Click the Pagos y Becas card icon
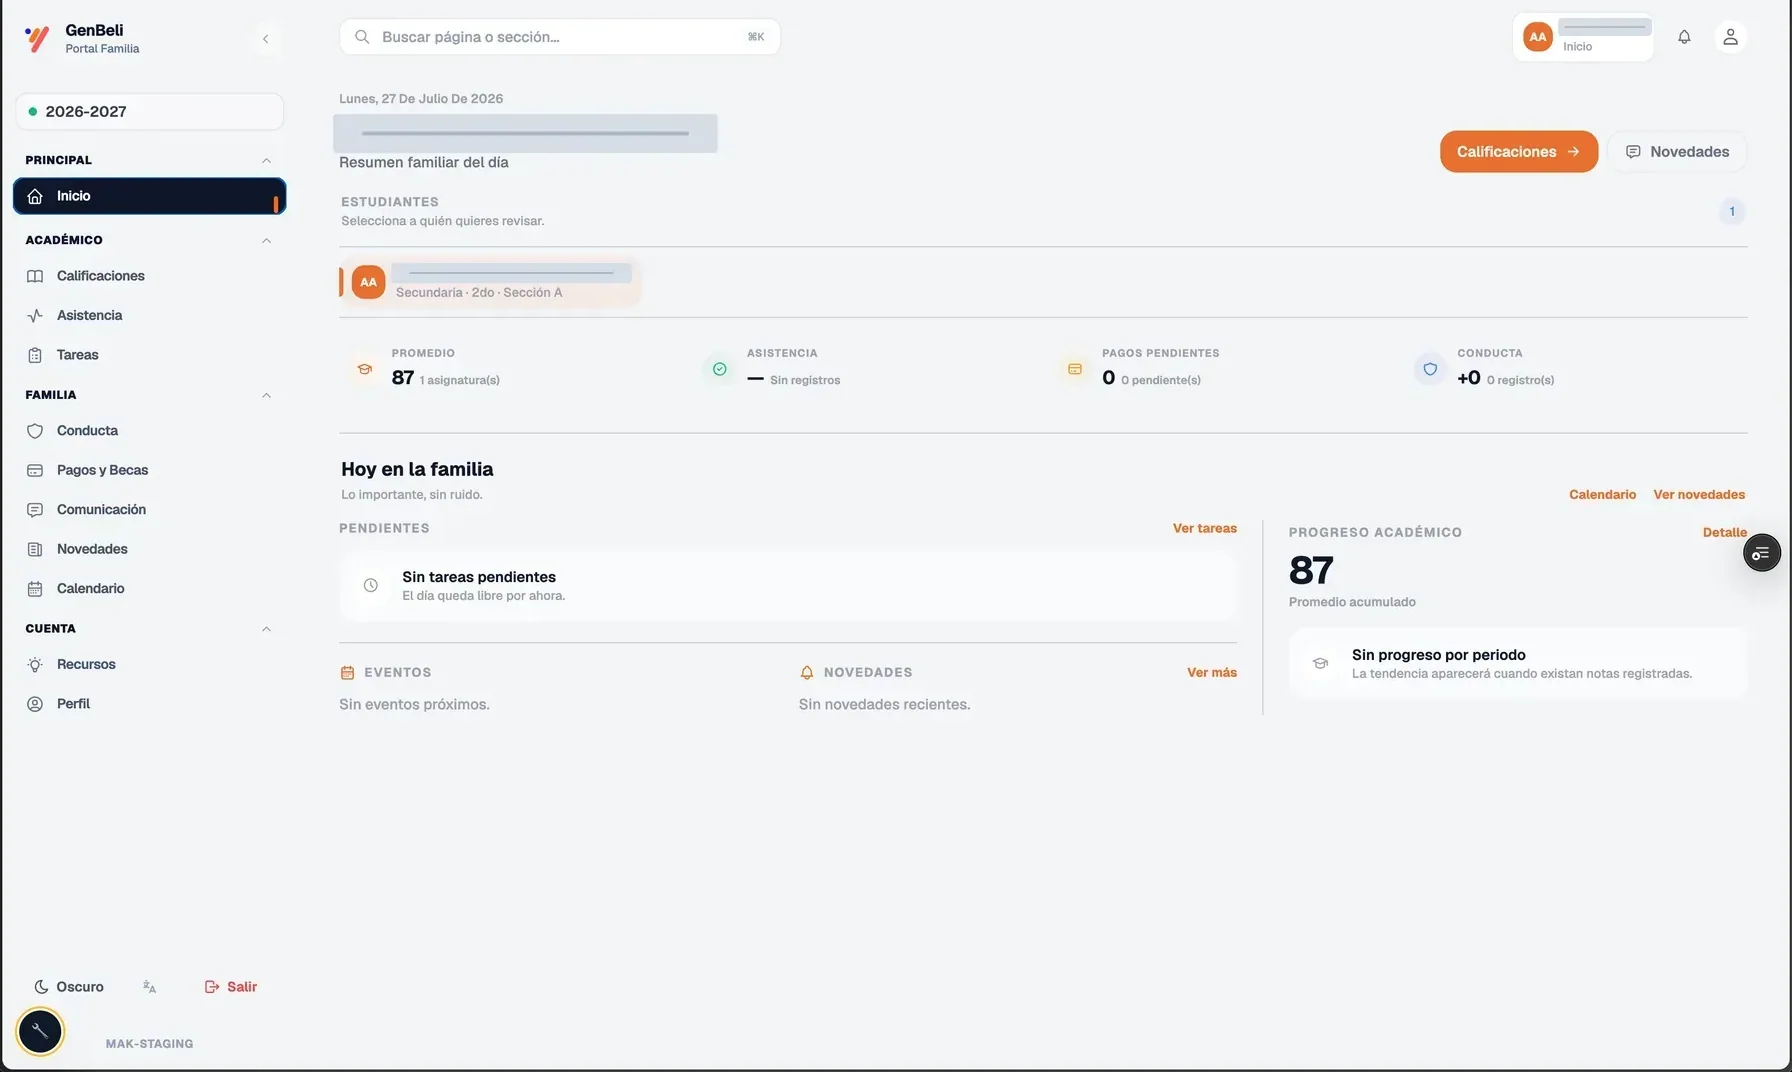Viewport: 1792px width, 1072px height. click(35, 470)
